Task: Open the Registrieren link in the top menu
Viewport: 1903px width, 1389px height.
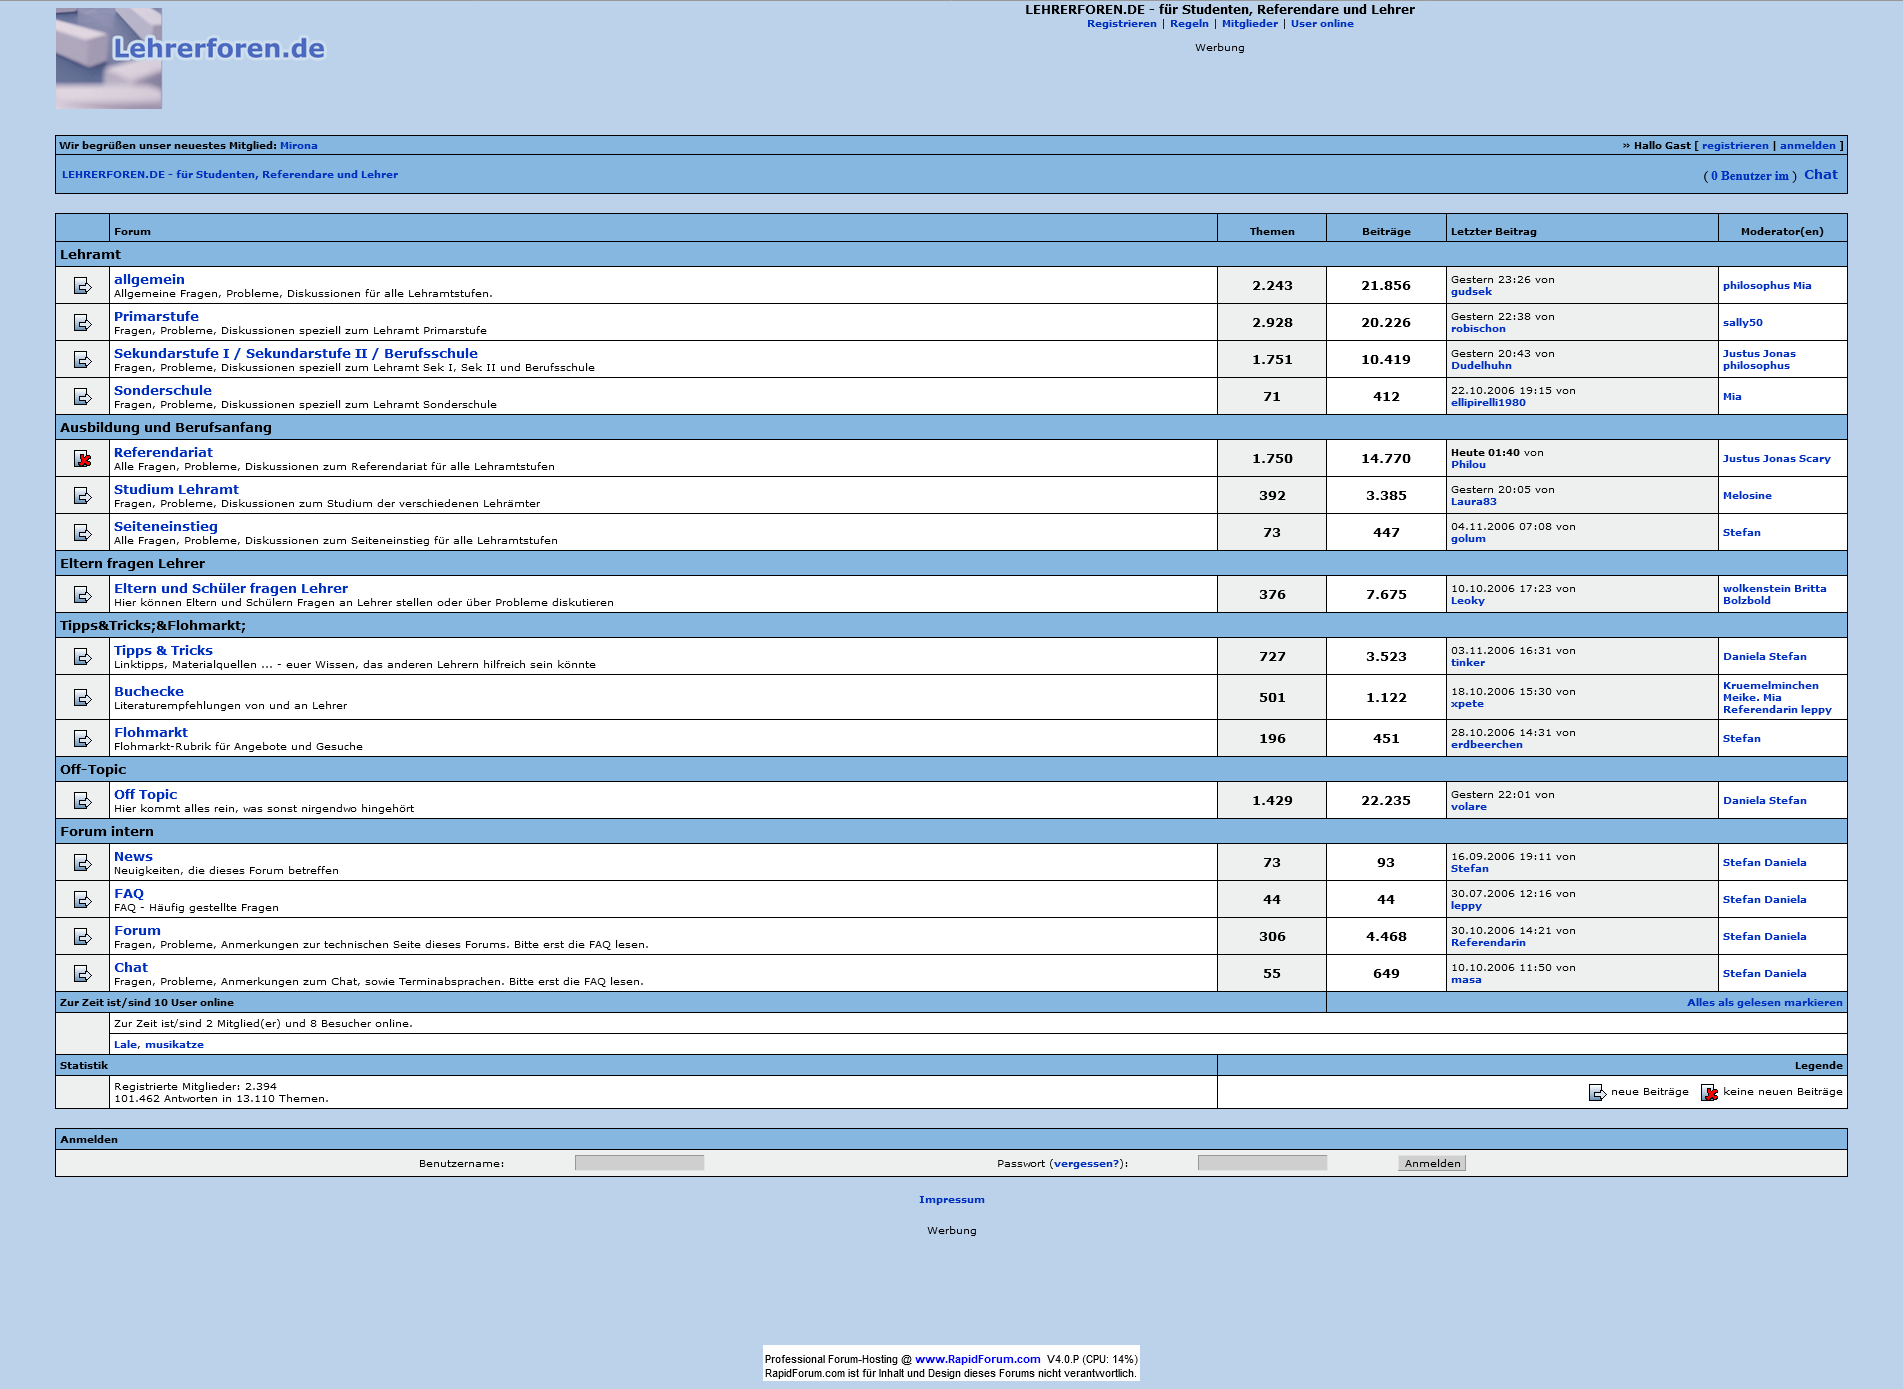Action: [1121, 24]
